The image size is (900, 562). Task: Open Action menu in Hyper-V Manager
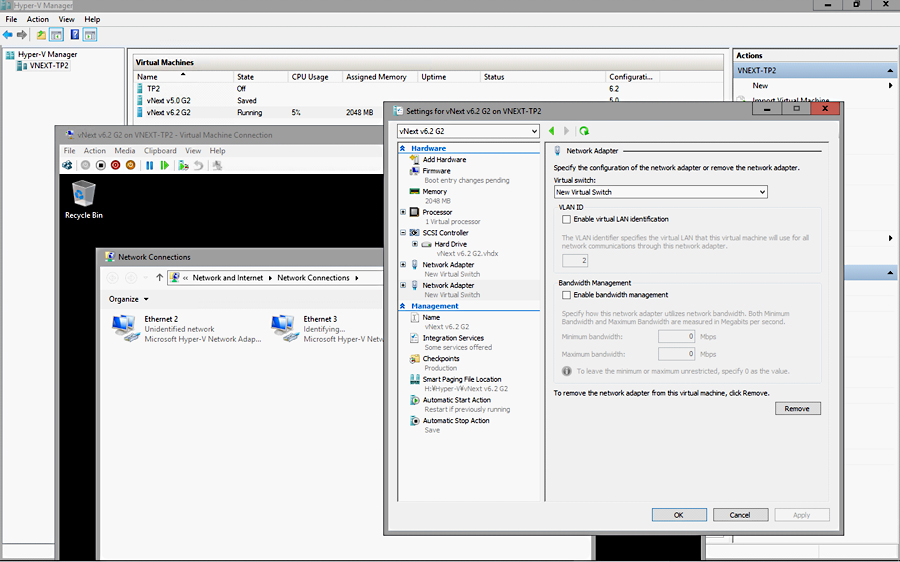(38, 19)
